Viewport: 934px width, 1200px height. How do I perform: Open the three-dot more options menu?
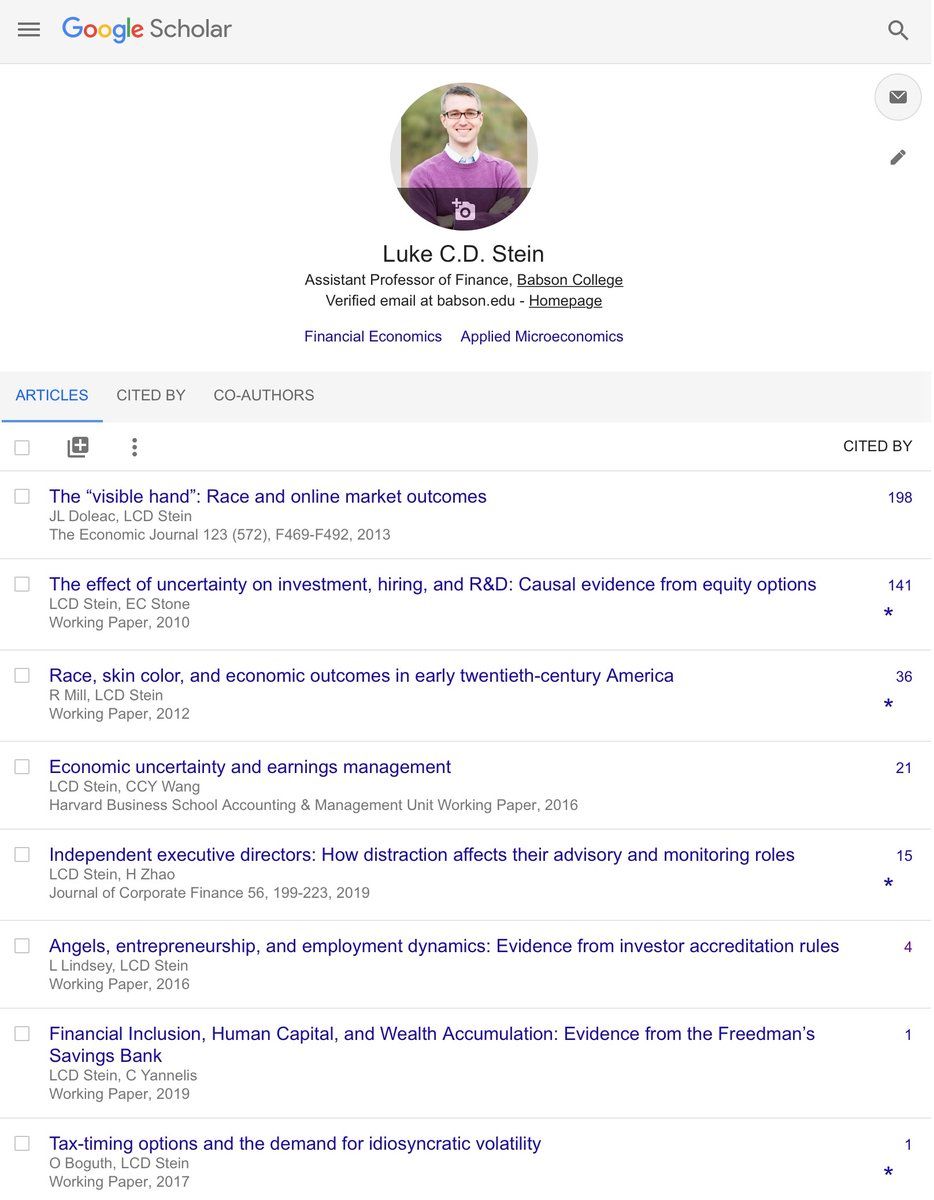click(x=135, y=447)
